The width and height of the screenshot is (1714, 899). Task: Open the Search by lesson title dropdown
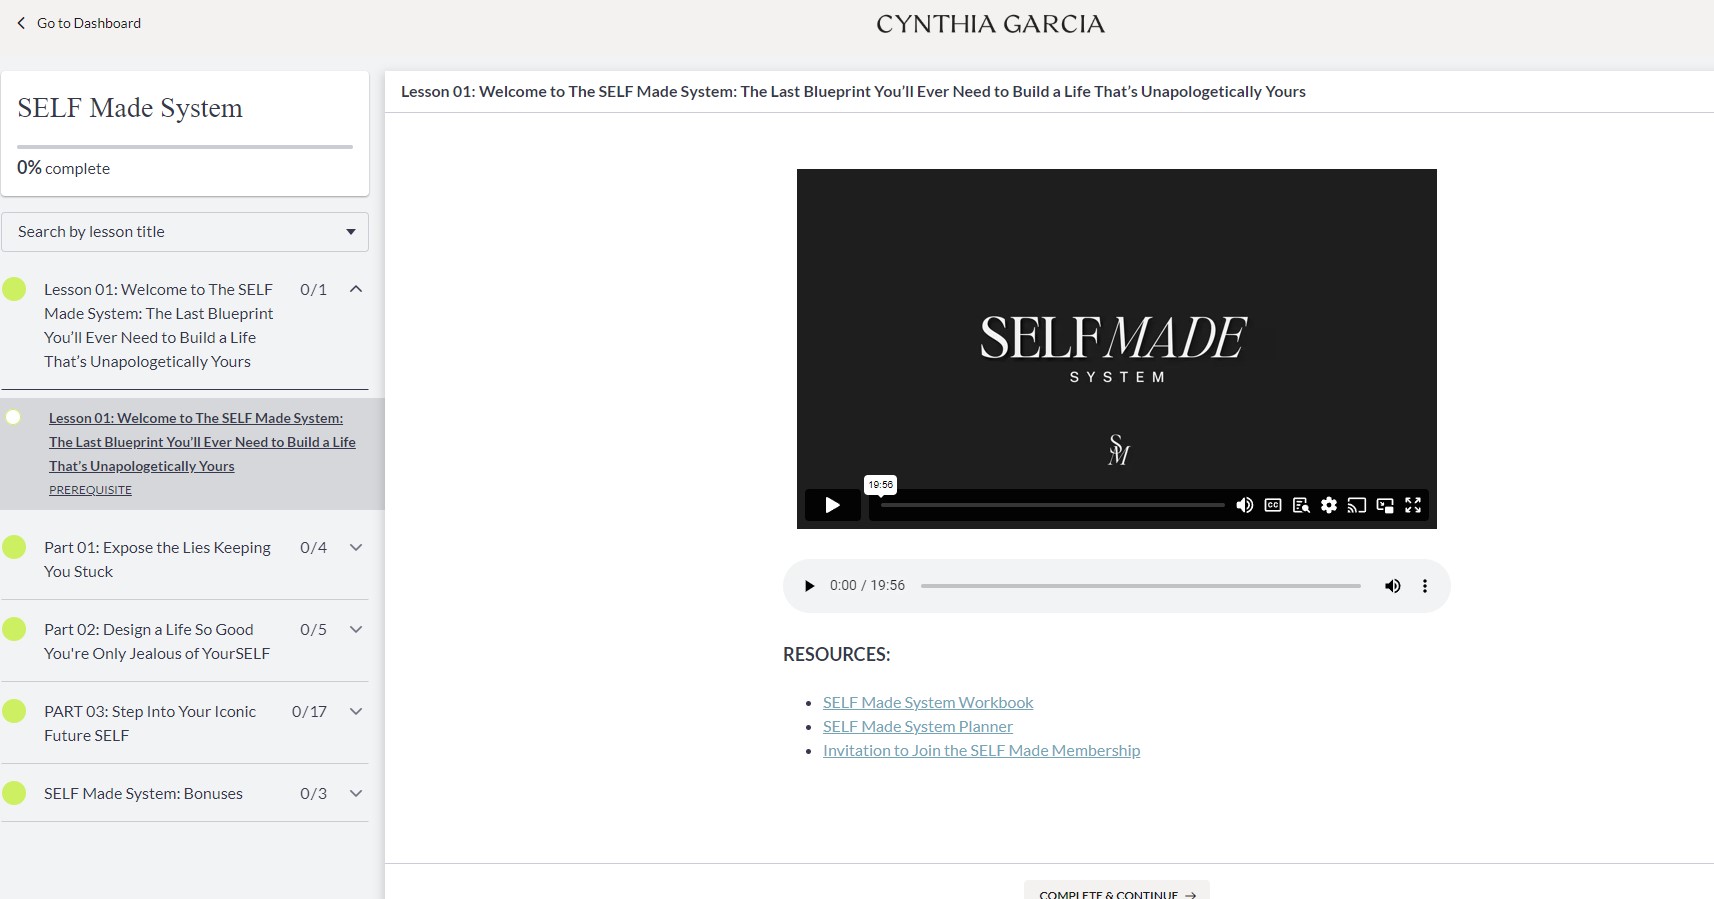click(185, 232)
